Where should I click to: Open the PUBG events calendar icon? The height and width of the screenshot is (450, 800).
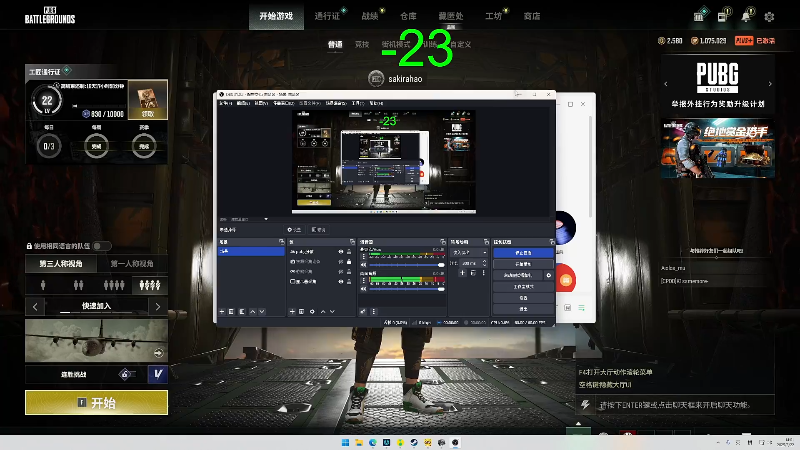(x=699, y=16)
